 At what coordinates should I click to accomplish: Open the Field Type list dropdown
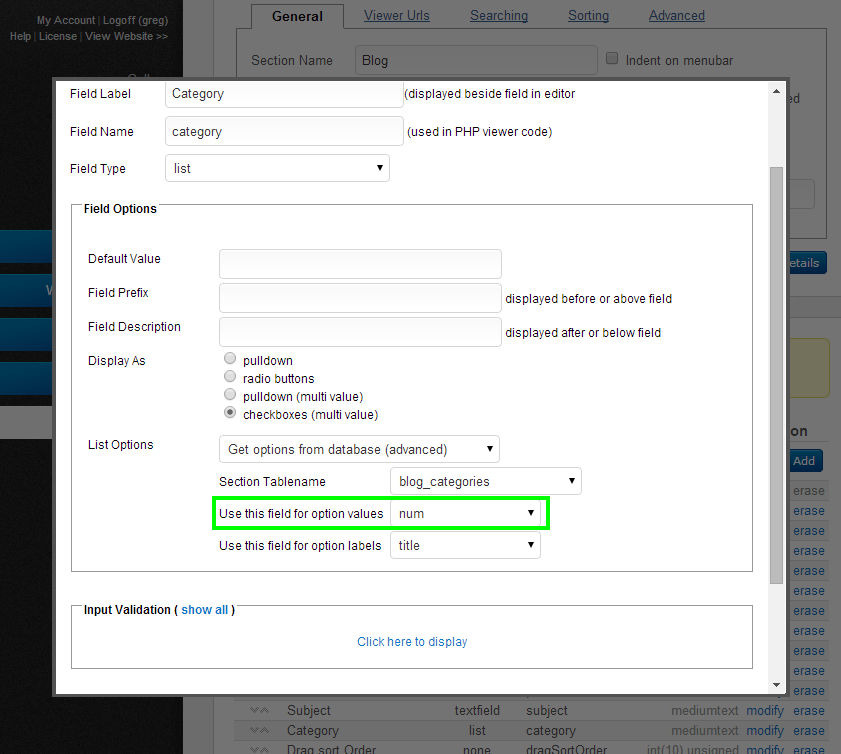[276, 168]
